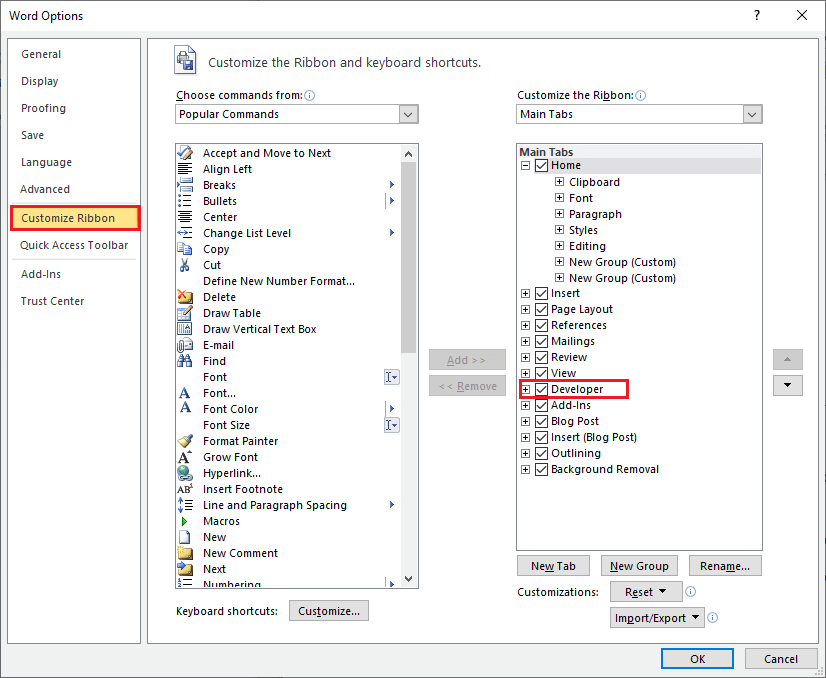Select the Format Painter command icon
The width and height of the screenshot is (826, 678).
pos(184,441)
